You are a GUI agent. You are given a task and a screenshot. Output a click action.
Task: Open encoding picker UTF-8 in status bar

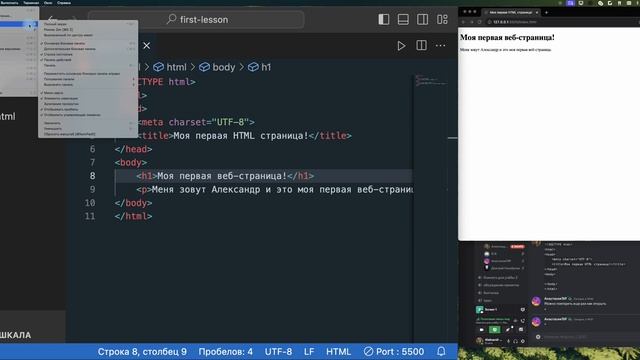click(278, 351)
